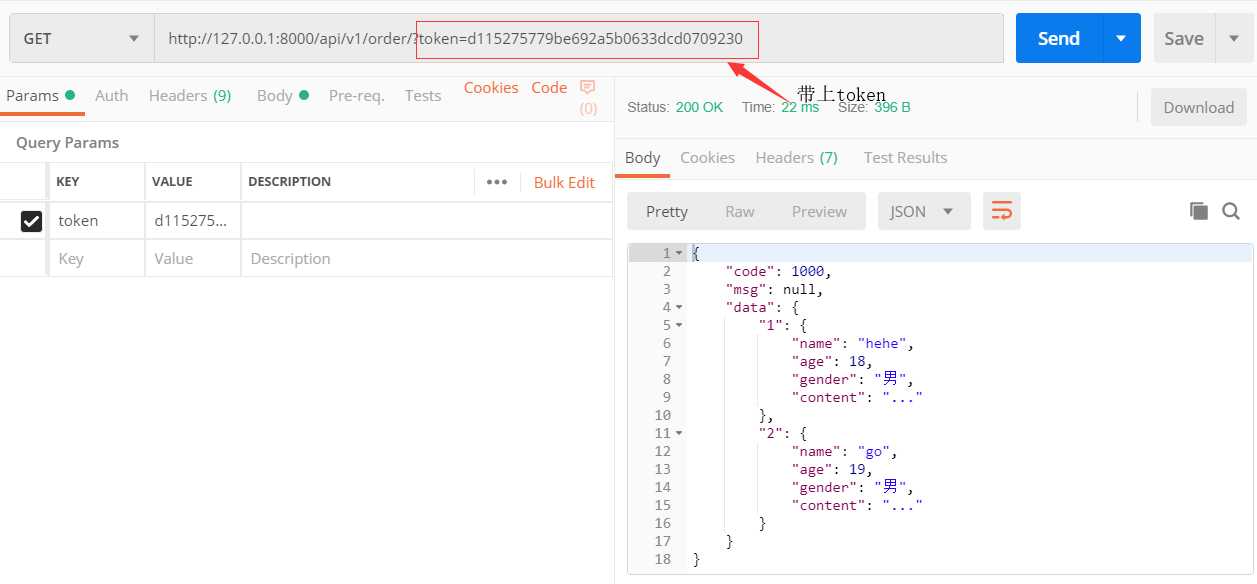Select the Pretty view mode

[667, 211]
